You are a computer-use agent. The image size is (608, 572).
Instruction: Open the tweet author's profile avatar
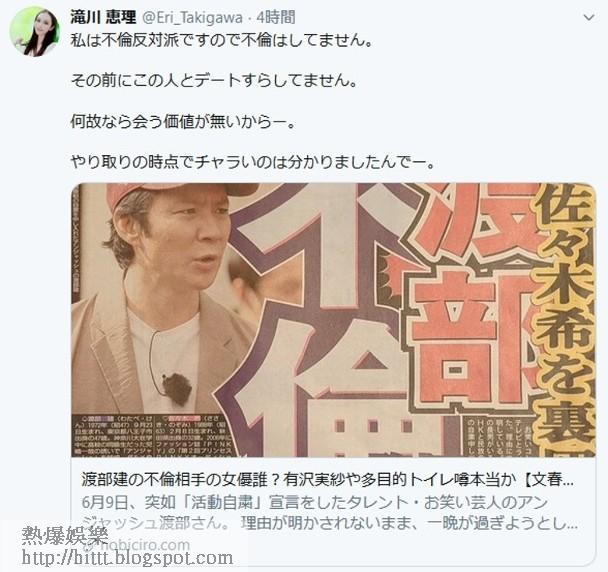tap(35, 31)
